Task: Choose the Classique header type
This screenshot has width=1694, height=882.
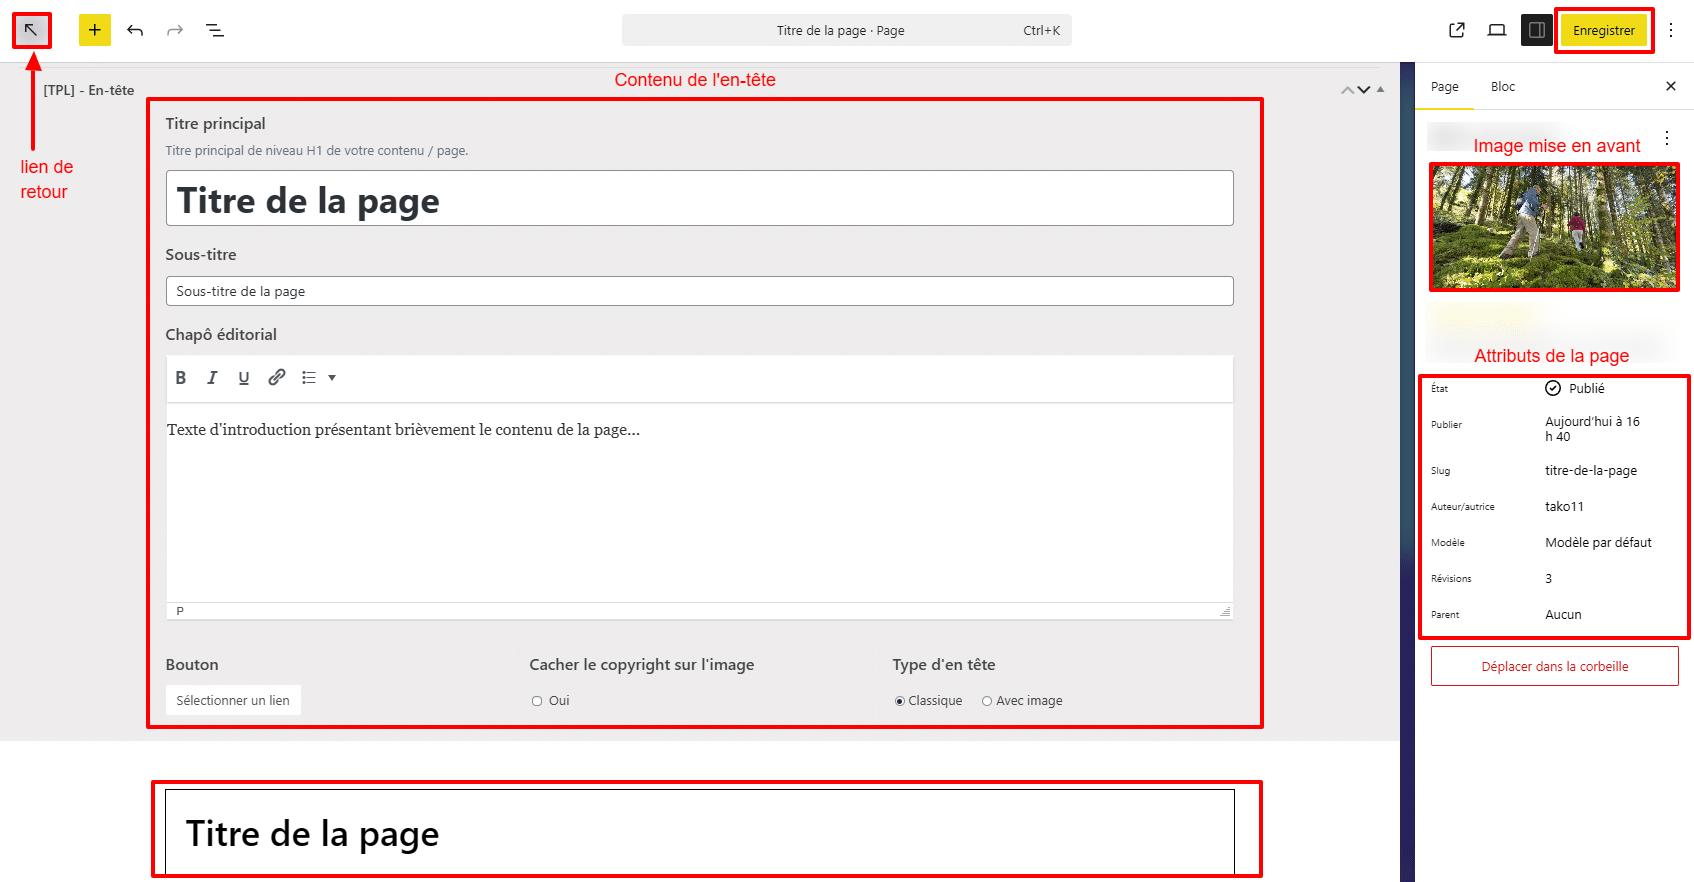Action: coord(900,701)
